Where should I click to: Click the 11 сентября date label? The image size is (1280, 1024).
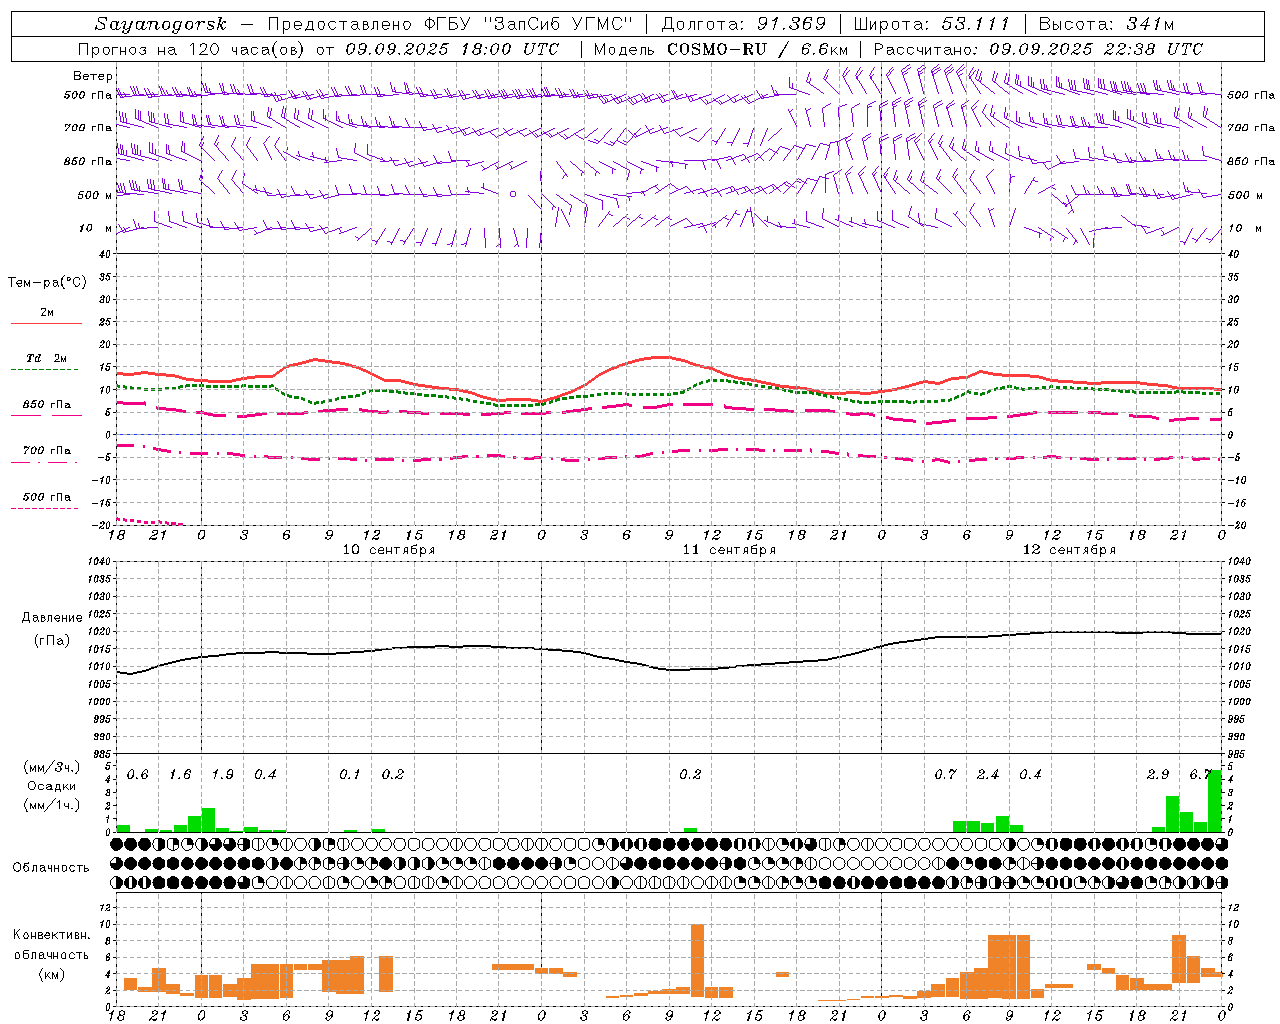coord(729,550)
